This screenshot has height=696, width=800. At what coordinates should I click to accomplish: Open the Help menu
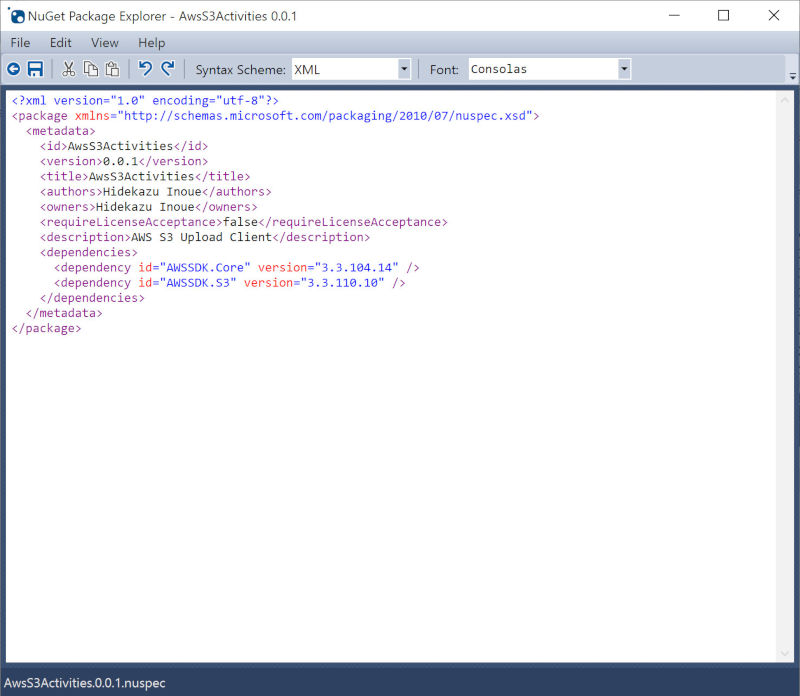(x=152, y=43)
